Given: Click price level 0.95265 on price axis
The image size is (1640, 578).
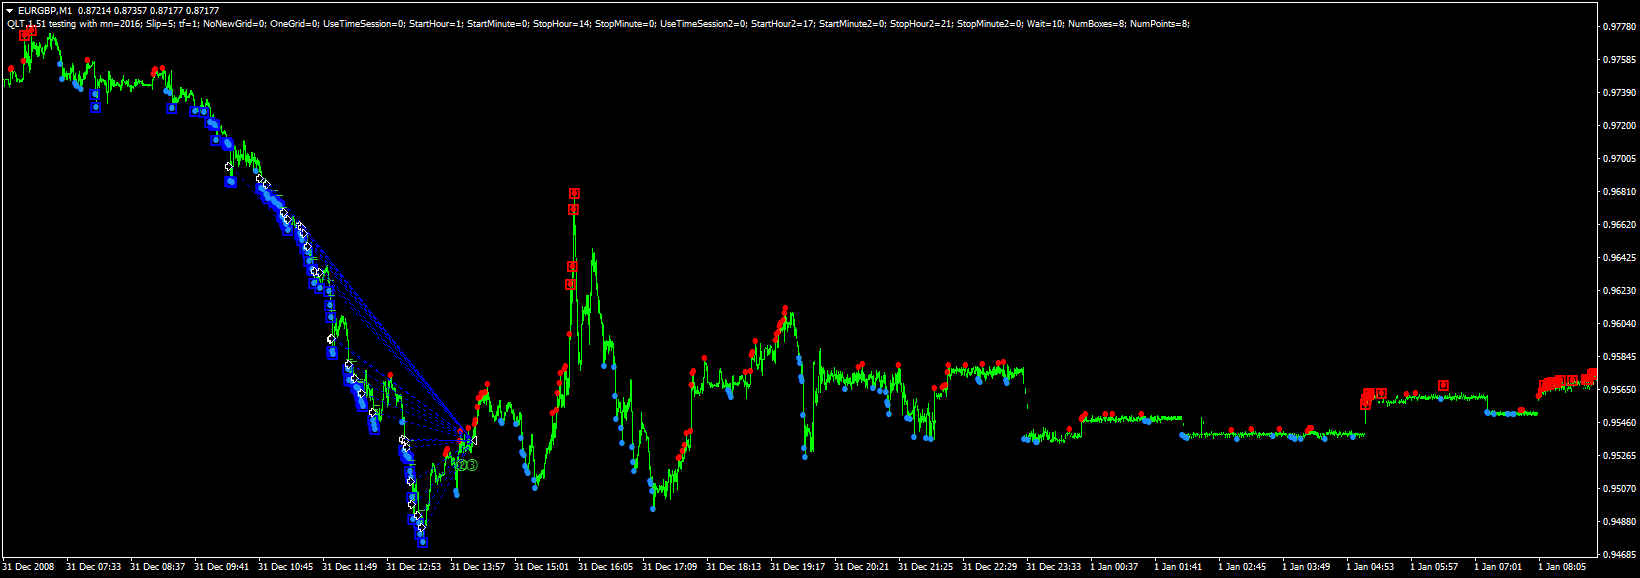Looking at the screenshot, I should point(1619,456).
